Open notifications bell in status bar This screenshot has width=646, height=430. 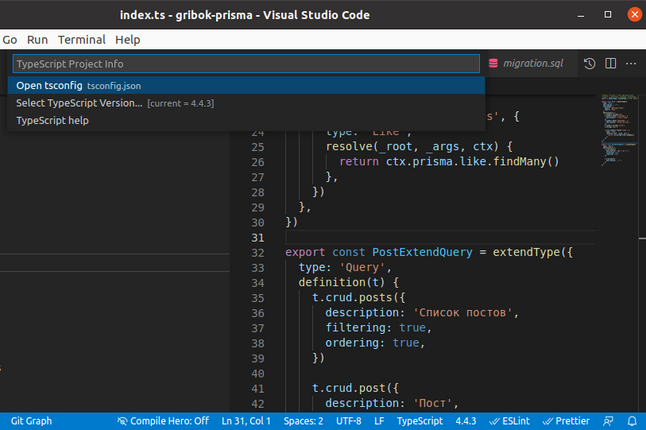632,421
